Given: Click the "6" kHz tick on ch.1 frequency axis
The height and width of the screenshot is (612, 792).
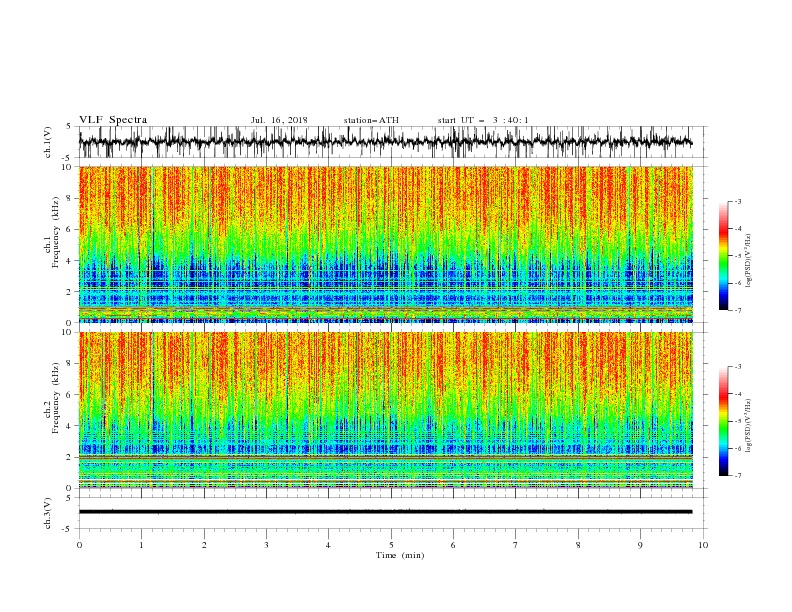Looking at the screenshot, I should point(70,229).
